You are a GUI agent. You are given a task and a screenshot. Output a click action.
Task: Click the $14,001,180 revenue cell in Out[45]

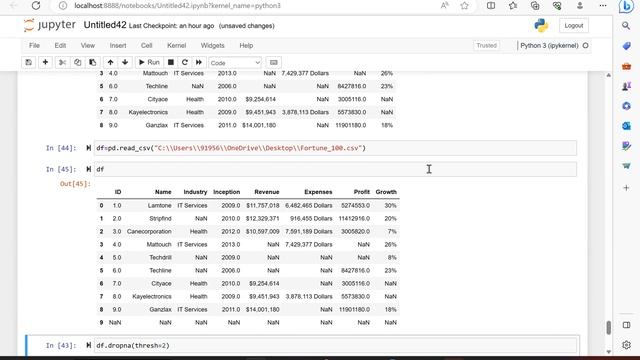(262, 310)
